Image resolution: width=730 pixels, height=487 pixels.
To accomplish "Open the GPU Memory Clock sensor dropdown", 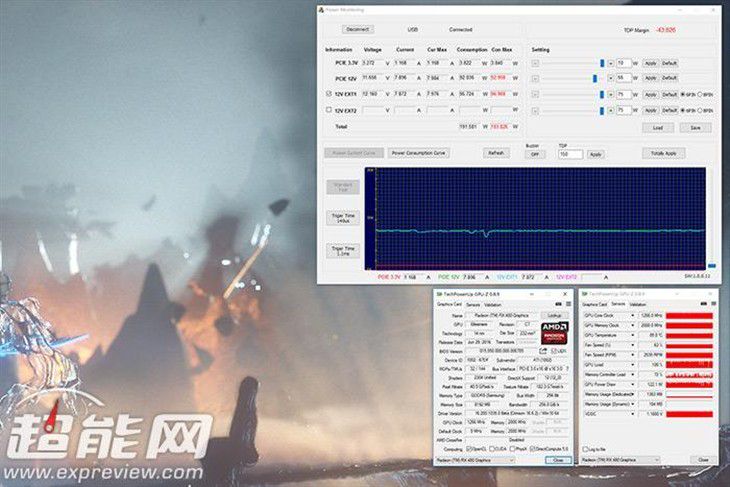I will tap(632, 325).
